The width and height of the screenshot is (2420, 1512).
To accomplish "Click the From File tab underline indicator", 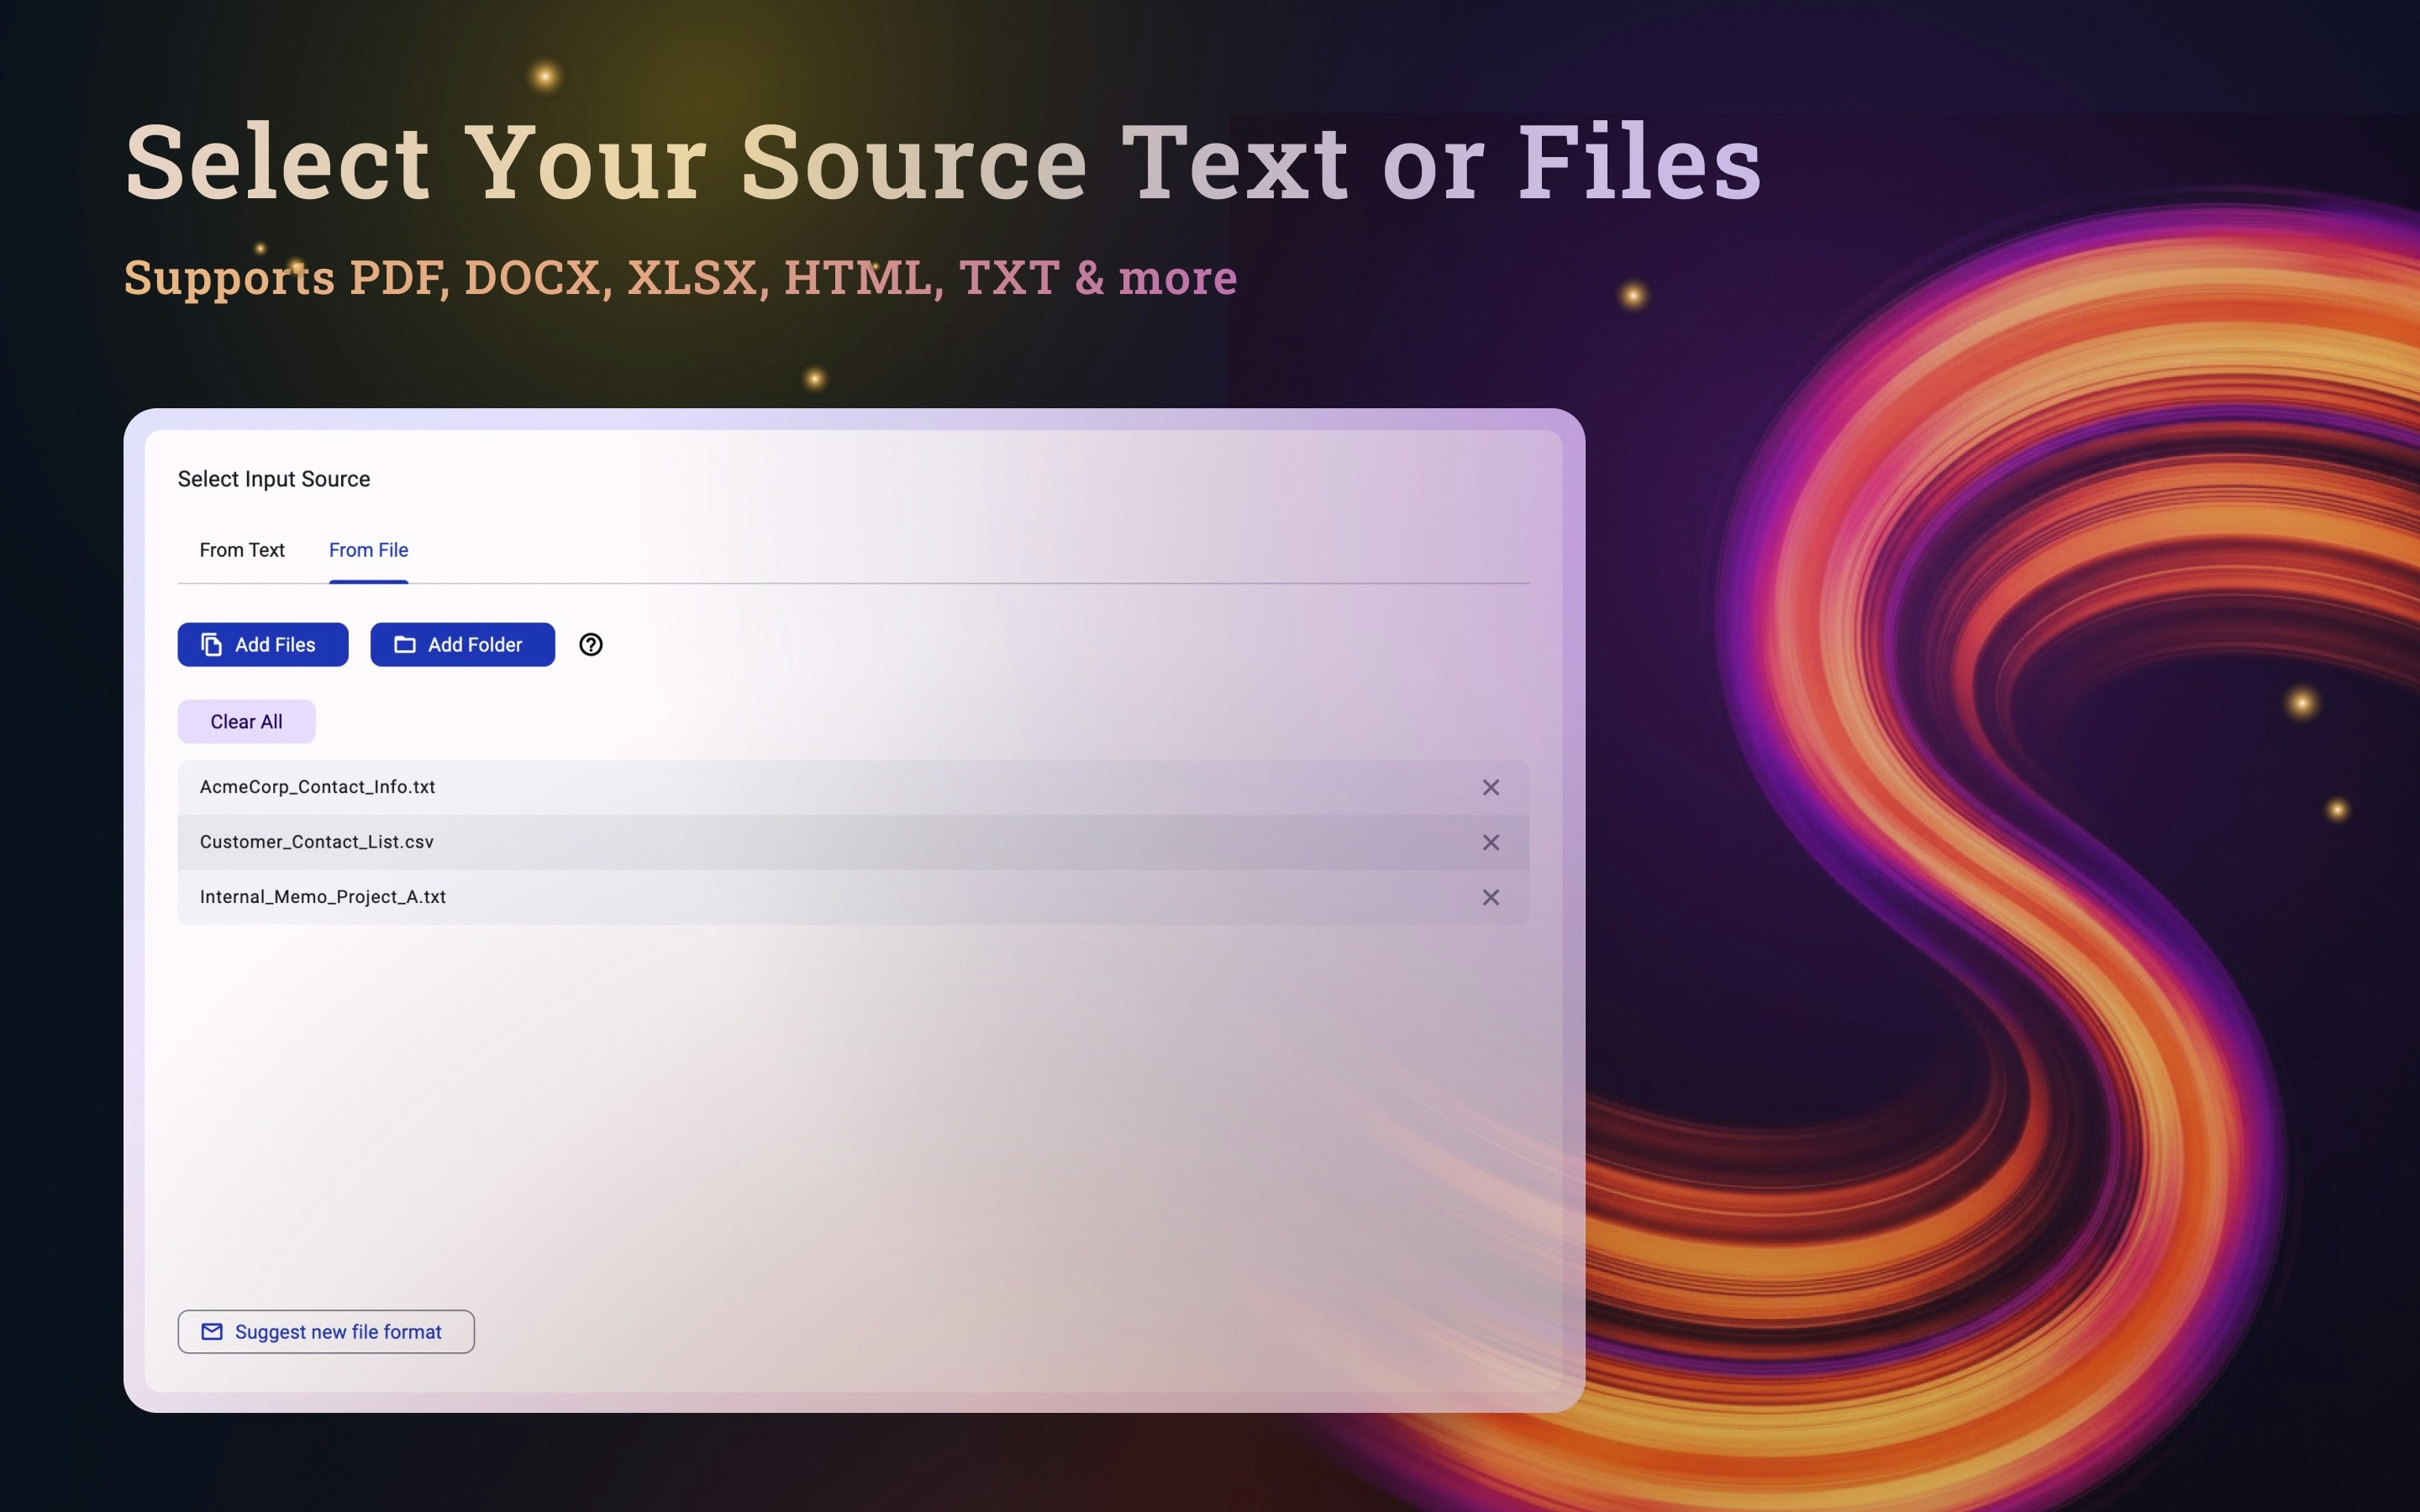I will click(x=368, y=578).
